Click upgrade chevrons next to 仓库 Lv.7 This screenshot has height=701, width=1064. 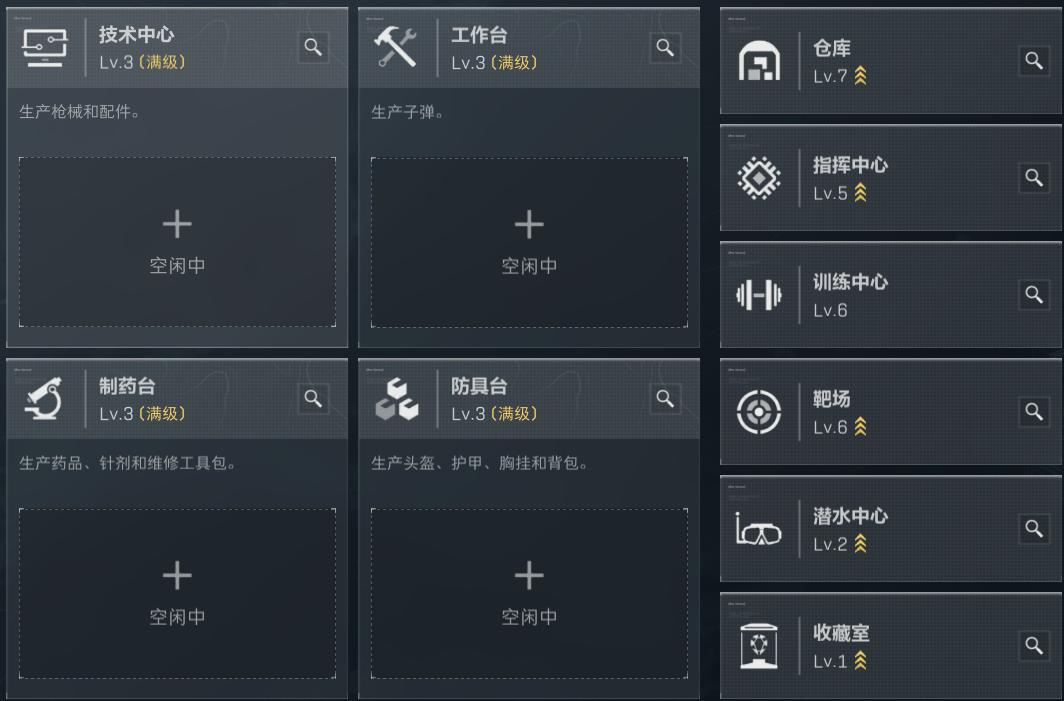pyautogui.click(x=860, y=76)
